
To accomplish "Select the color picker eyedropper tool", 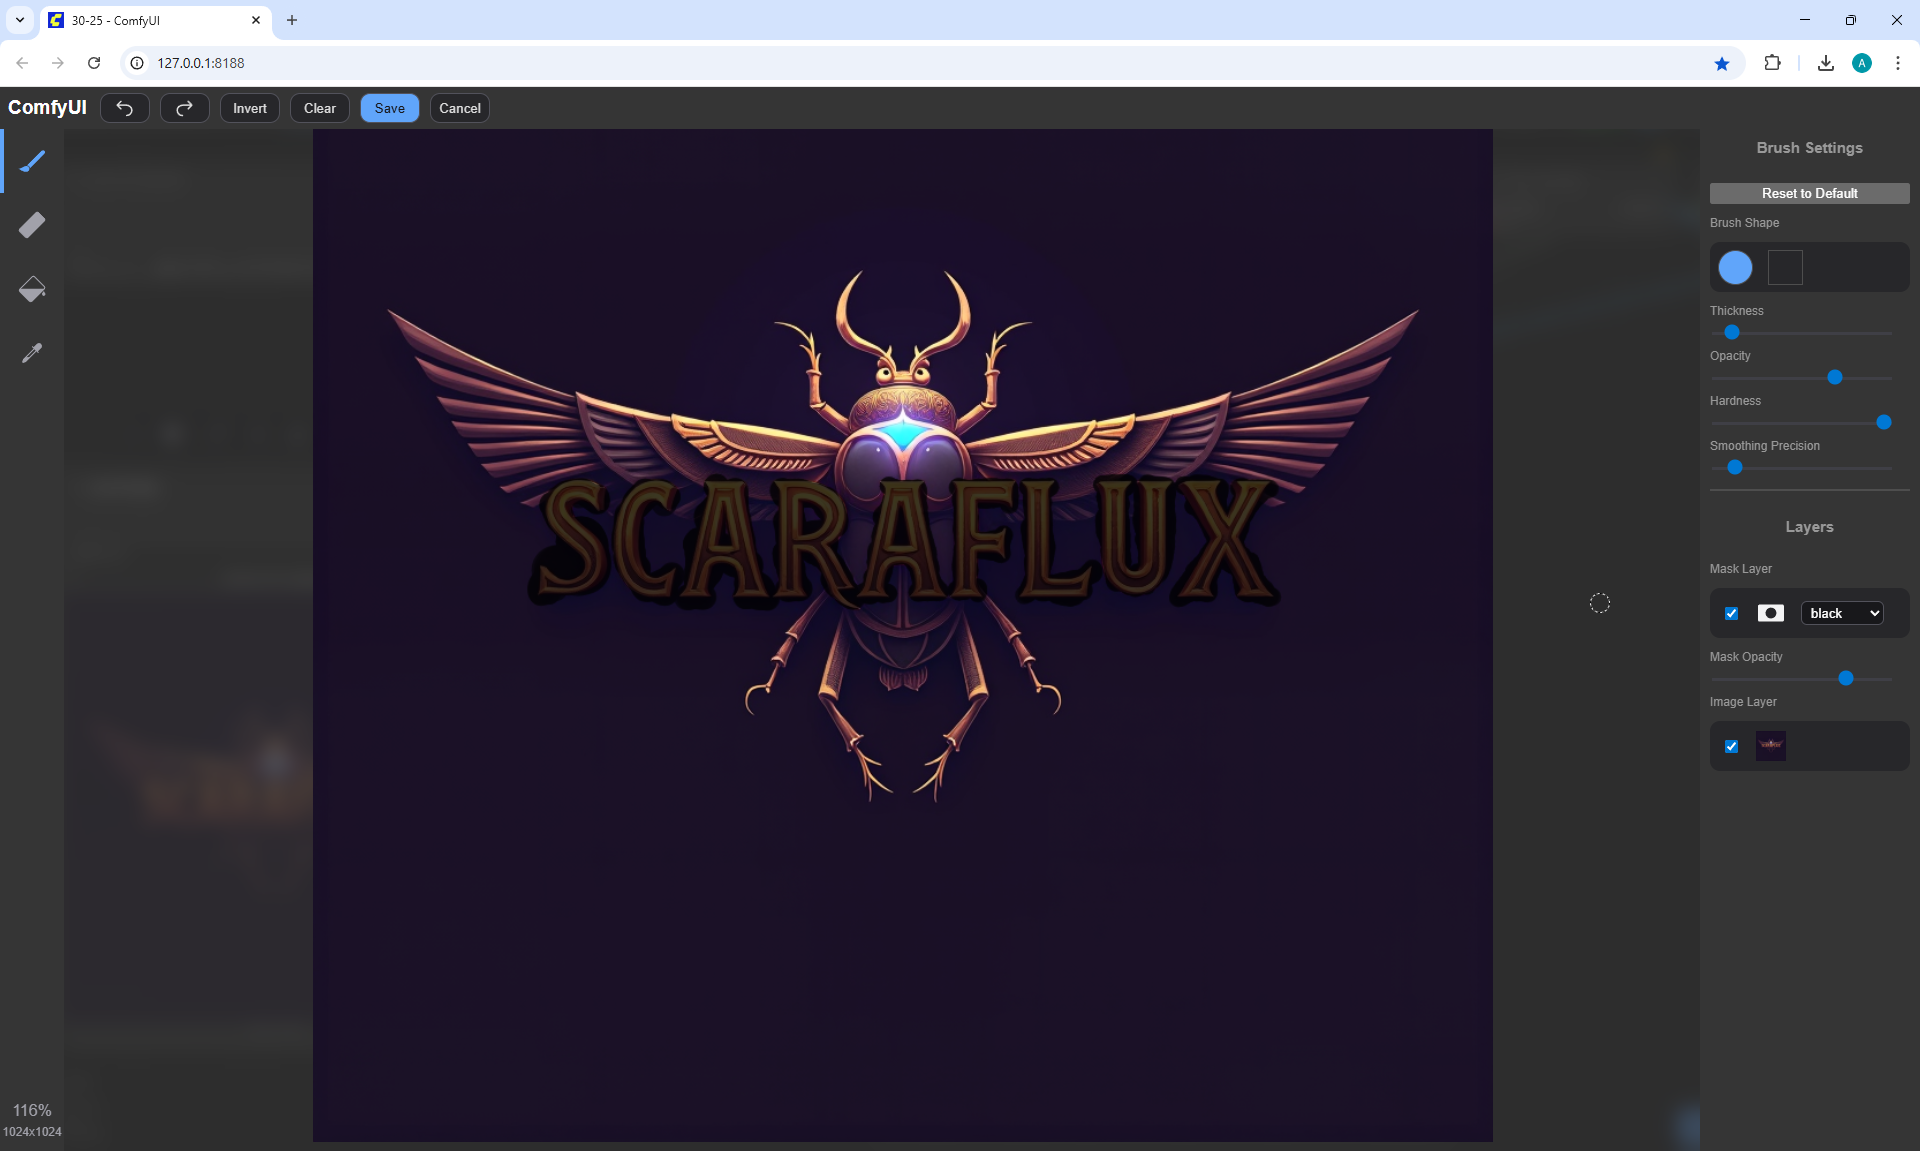I will [32, 353].
